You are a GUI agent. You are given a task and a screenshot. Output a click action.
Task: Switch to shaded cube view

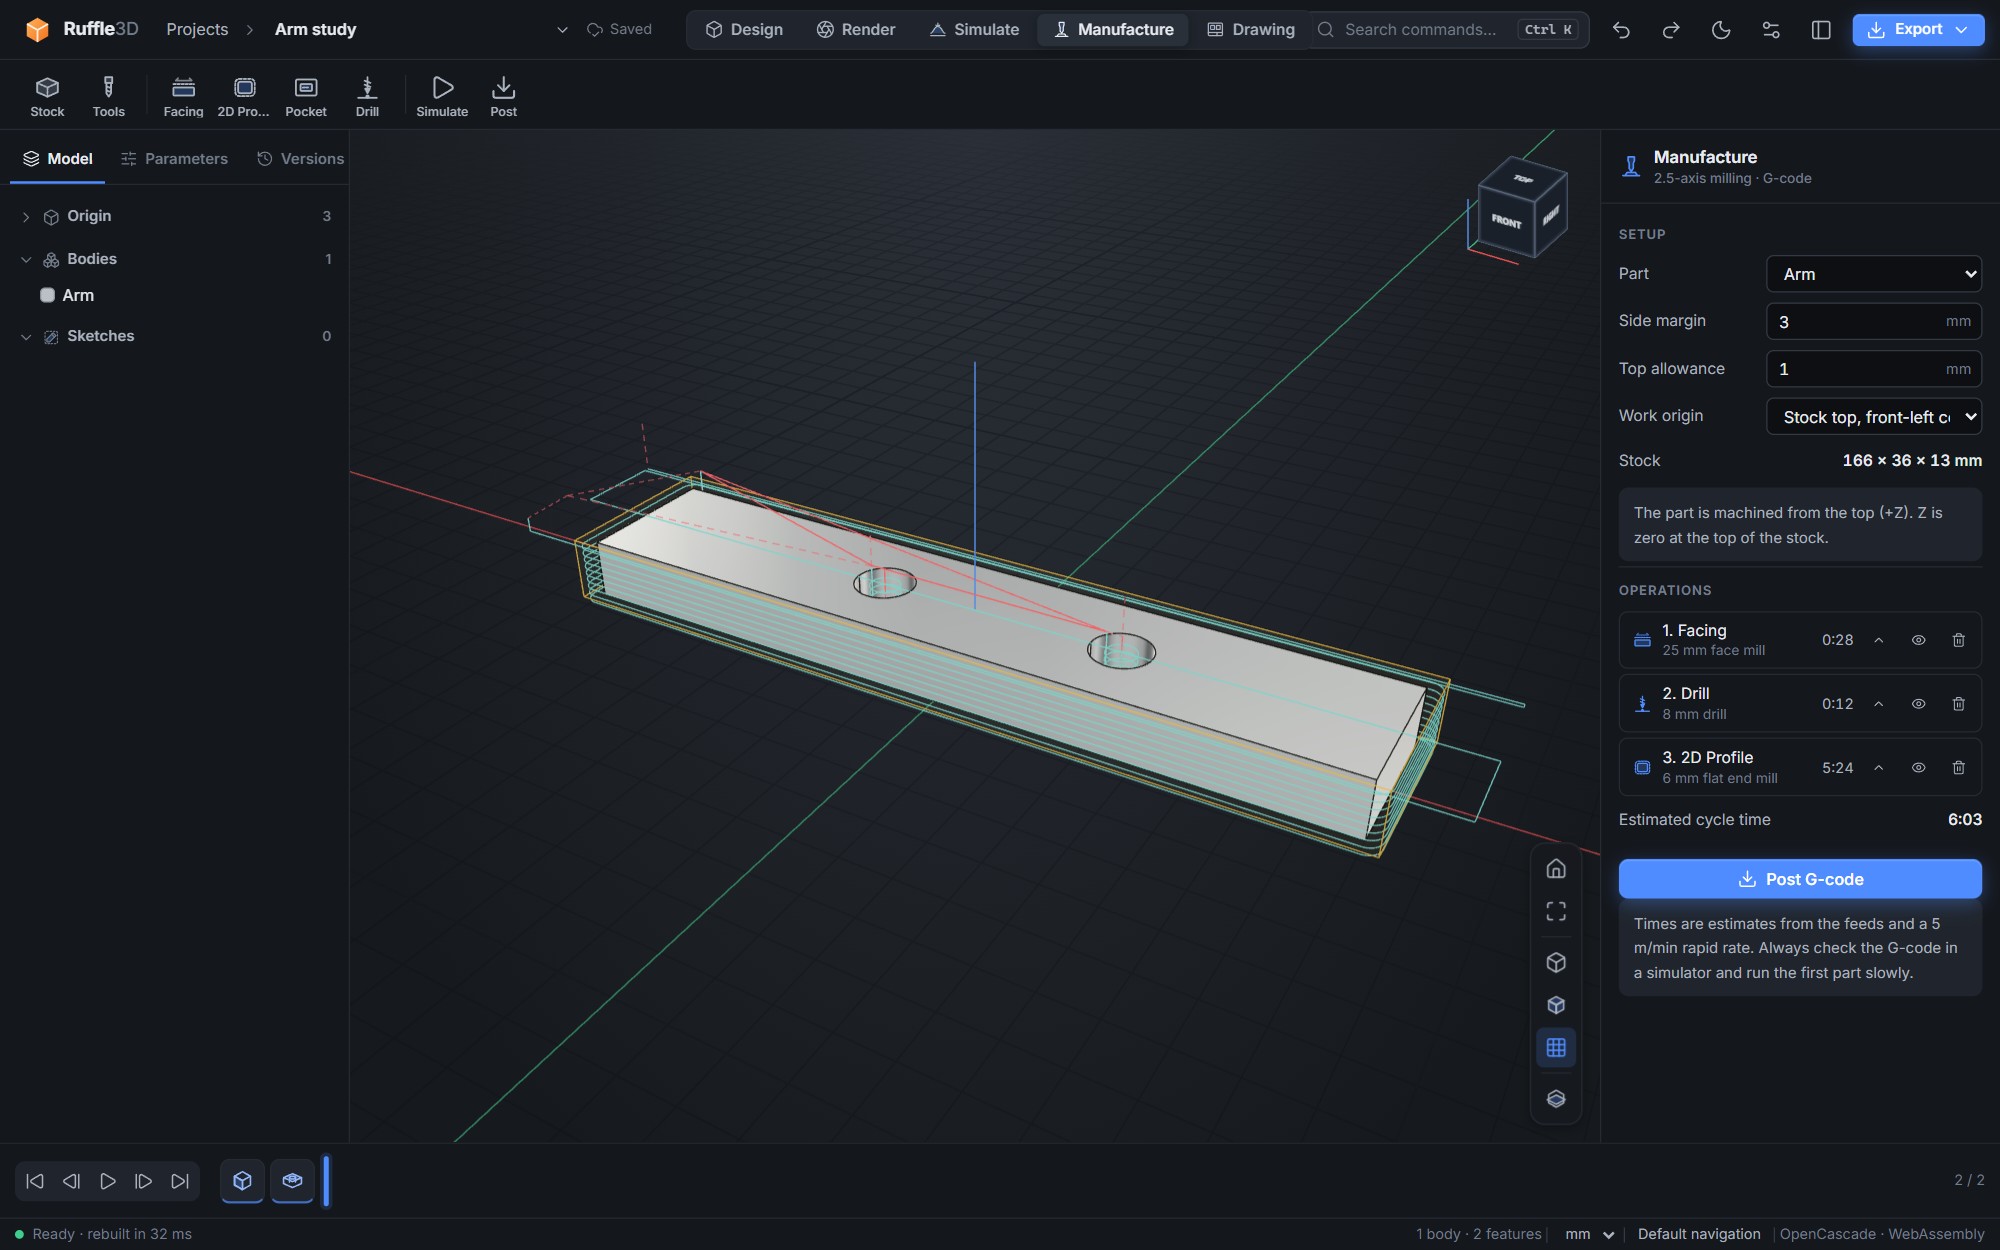coord(1556,1005)
